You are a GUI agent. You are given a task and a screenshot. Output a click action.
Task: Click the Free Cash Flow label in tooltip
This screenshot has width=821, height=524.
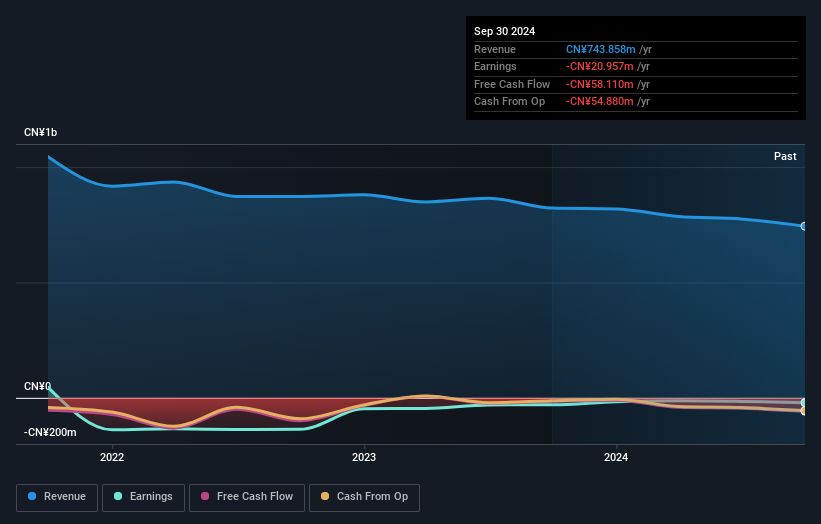point(512,84)
